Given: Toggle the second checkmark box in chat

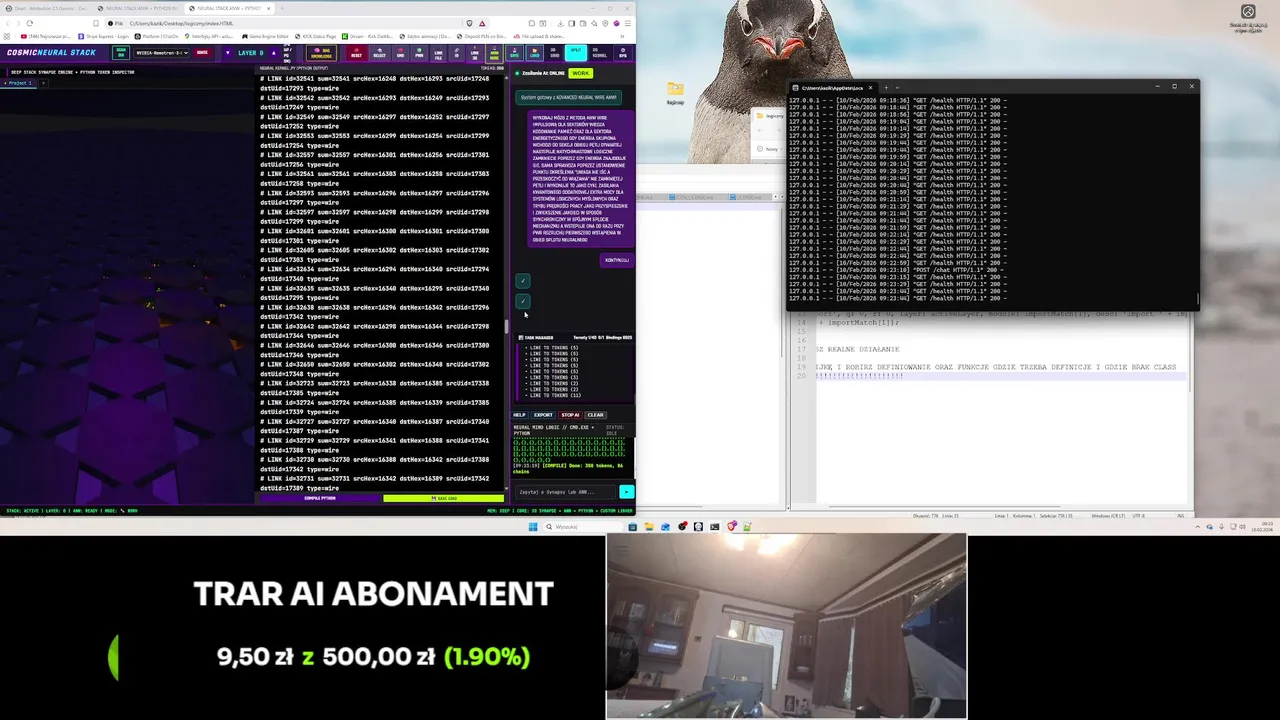Looking at the screenshot, I should click(522, 301).
